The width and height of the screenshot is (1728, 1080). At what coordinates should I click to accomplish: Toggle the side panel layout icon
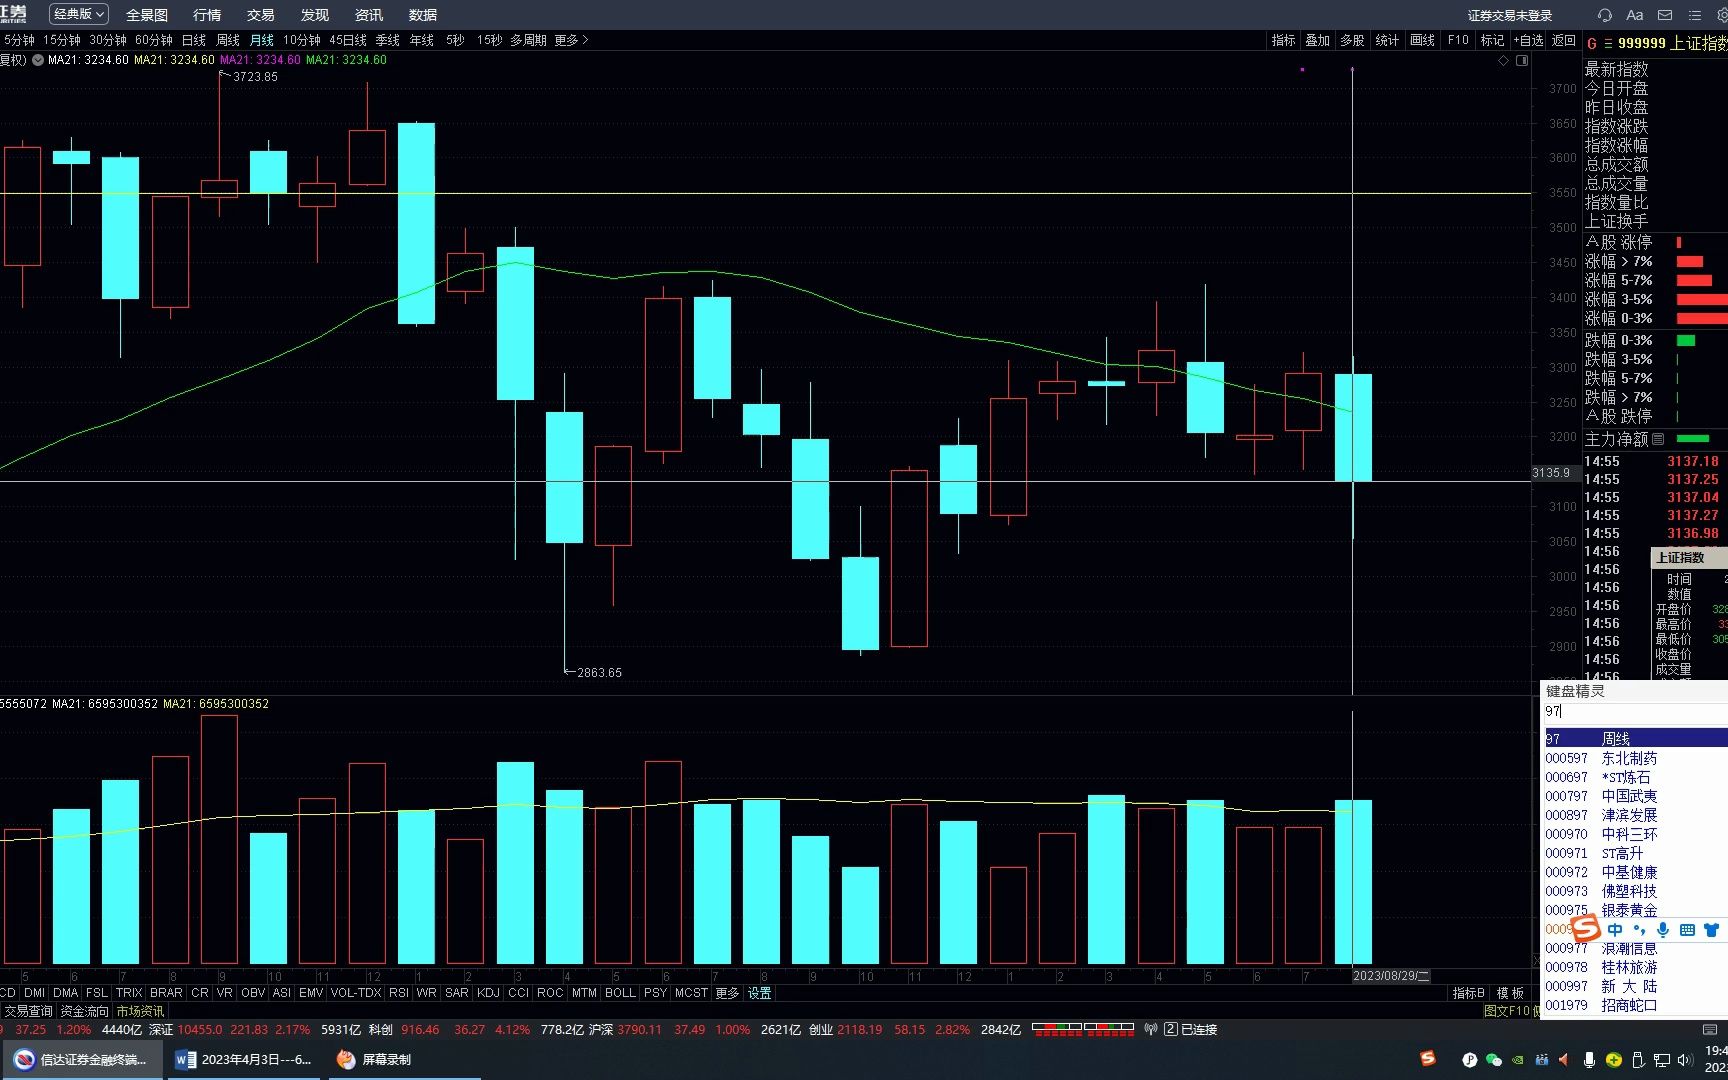point(1522,61)
